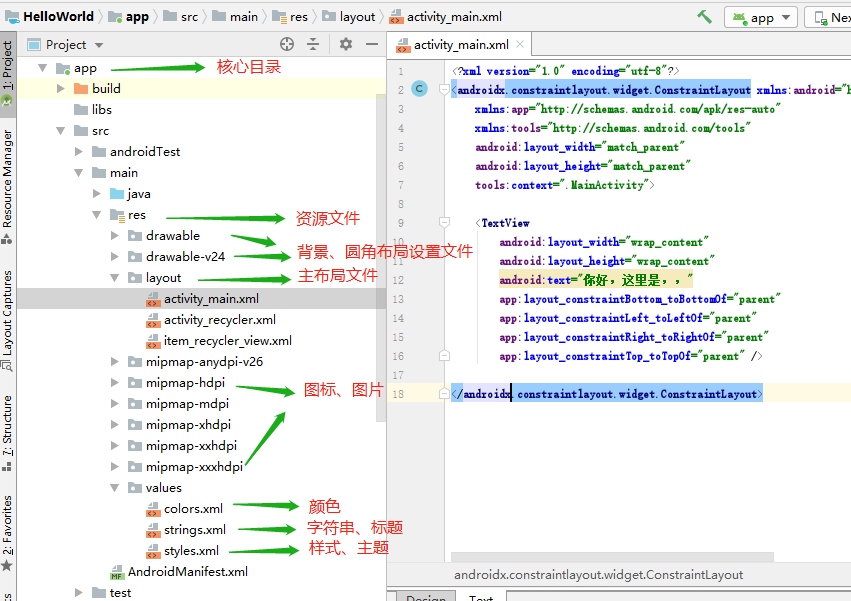851x601 pixels.
Task: Click the res breadcrumb in navigation bar
Action: 290,17
